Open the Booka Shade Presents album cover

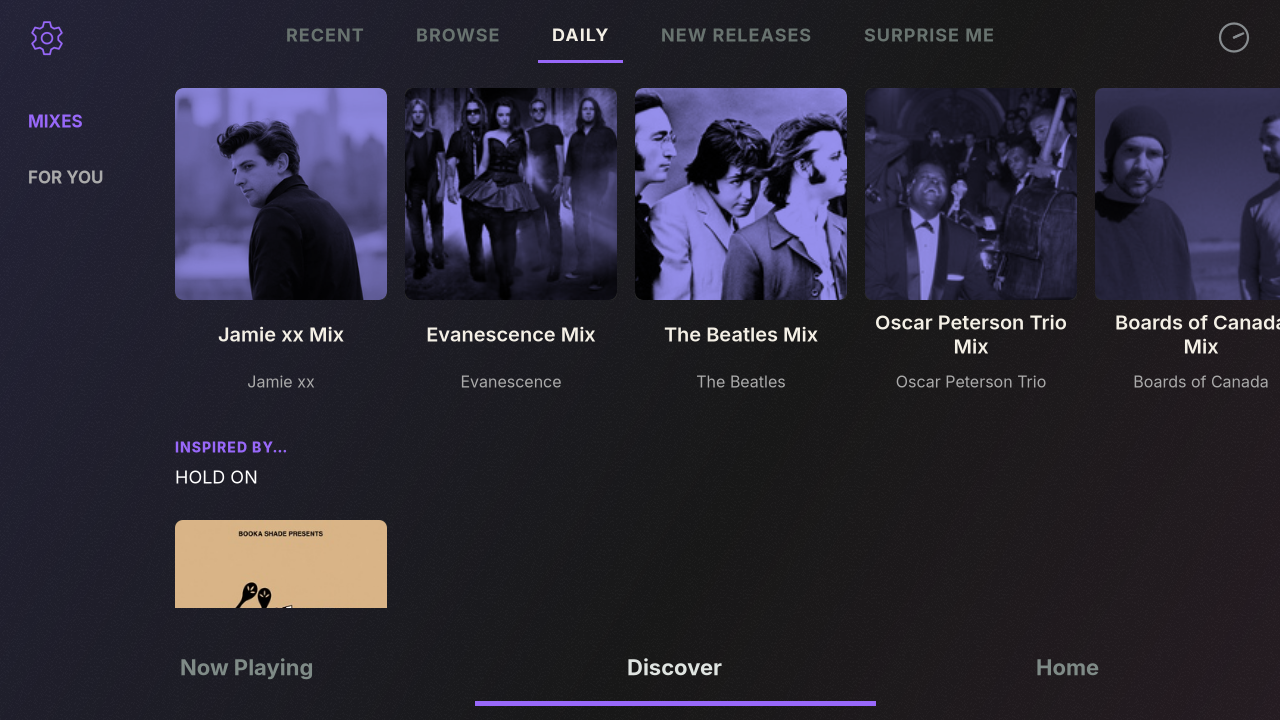click(281, 564)
